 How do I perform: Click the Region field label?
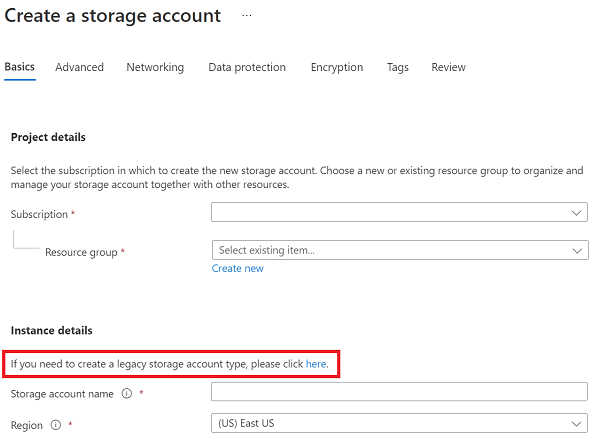pyautogui.click(x=27, y=425)
